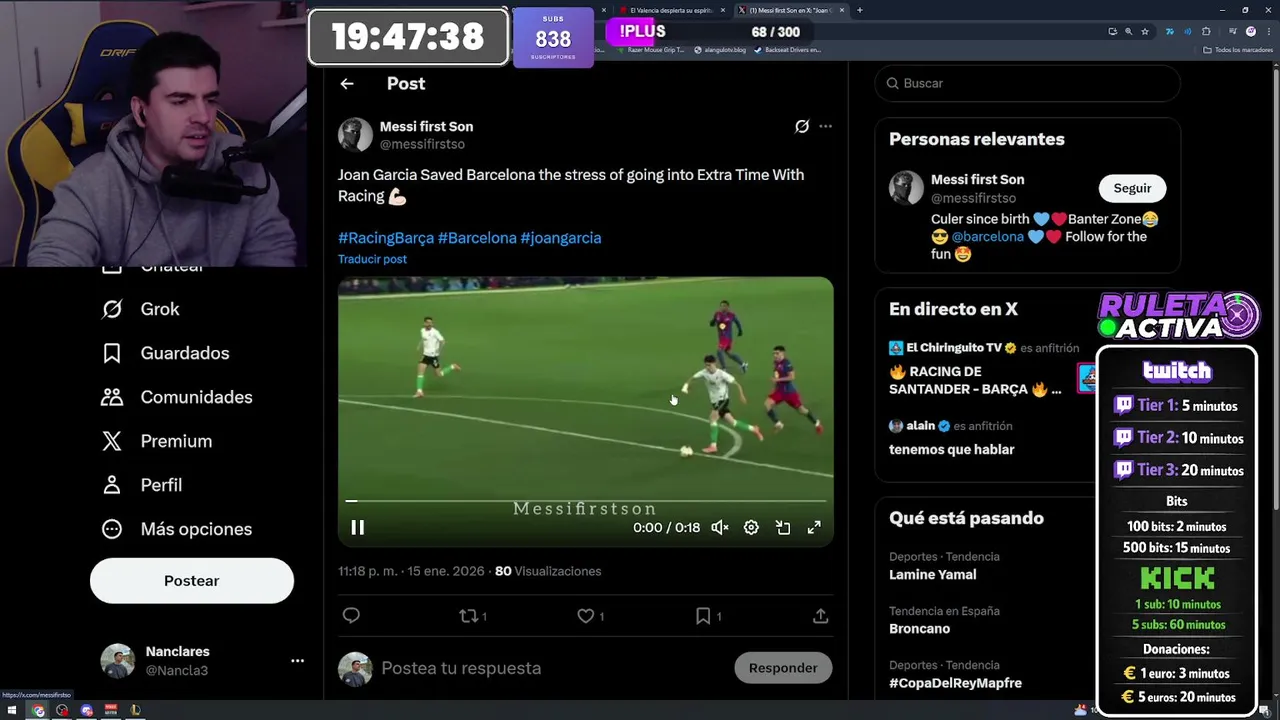The width and height of the screenshot is (1280, 720).
Task: Go back using the Post arrow
Action: pyautogui.click(x=347, y=84)
